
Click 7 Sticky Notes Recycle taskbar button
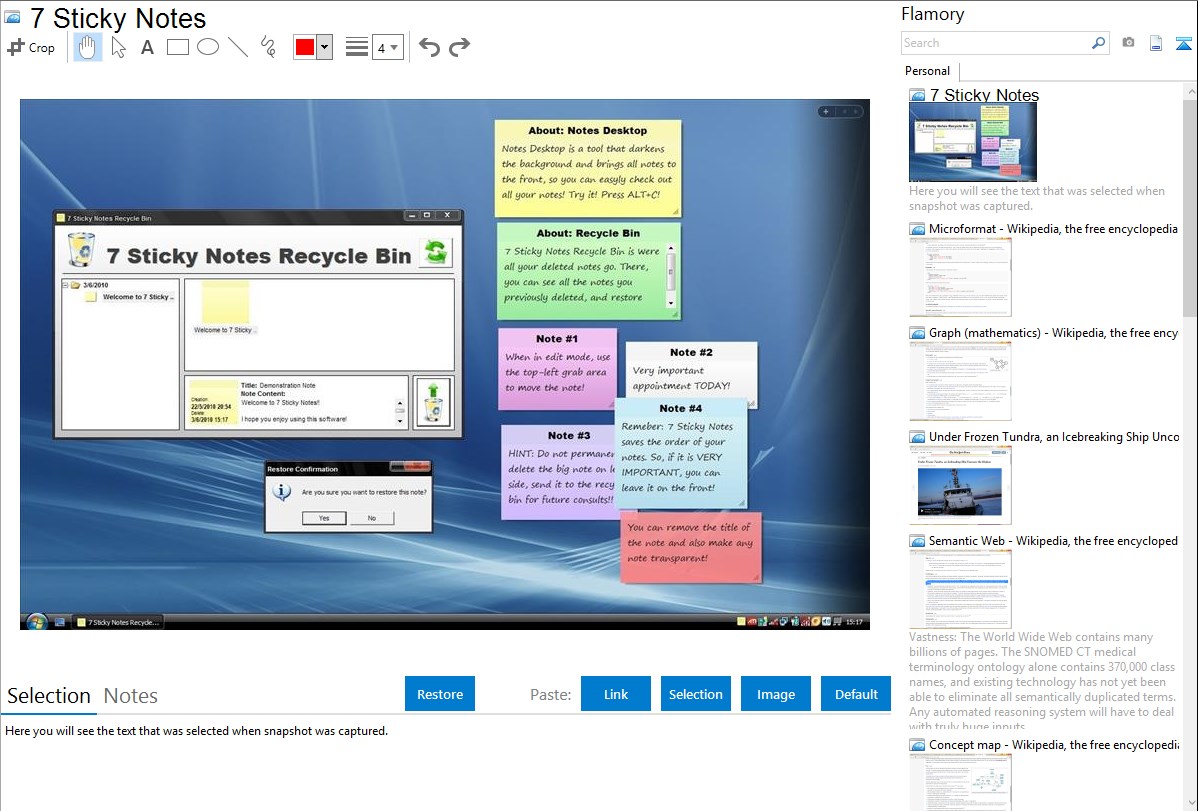pos(118,622)
